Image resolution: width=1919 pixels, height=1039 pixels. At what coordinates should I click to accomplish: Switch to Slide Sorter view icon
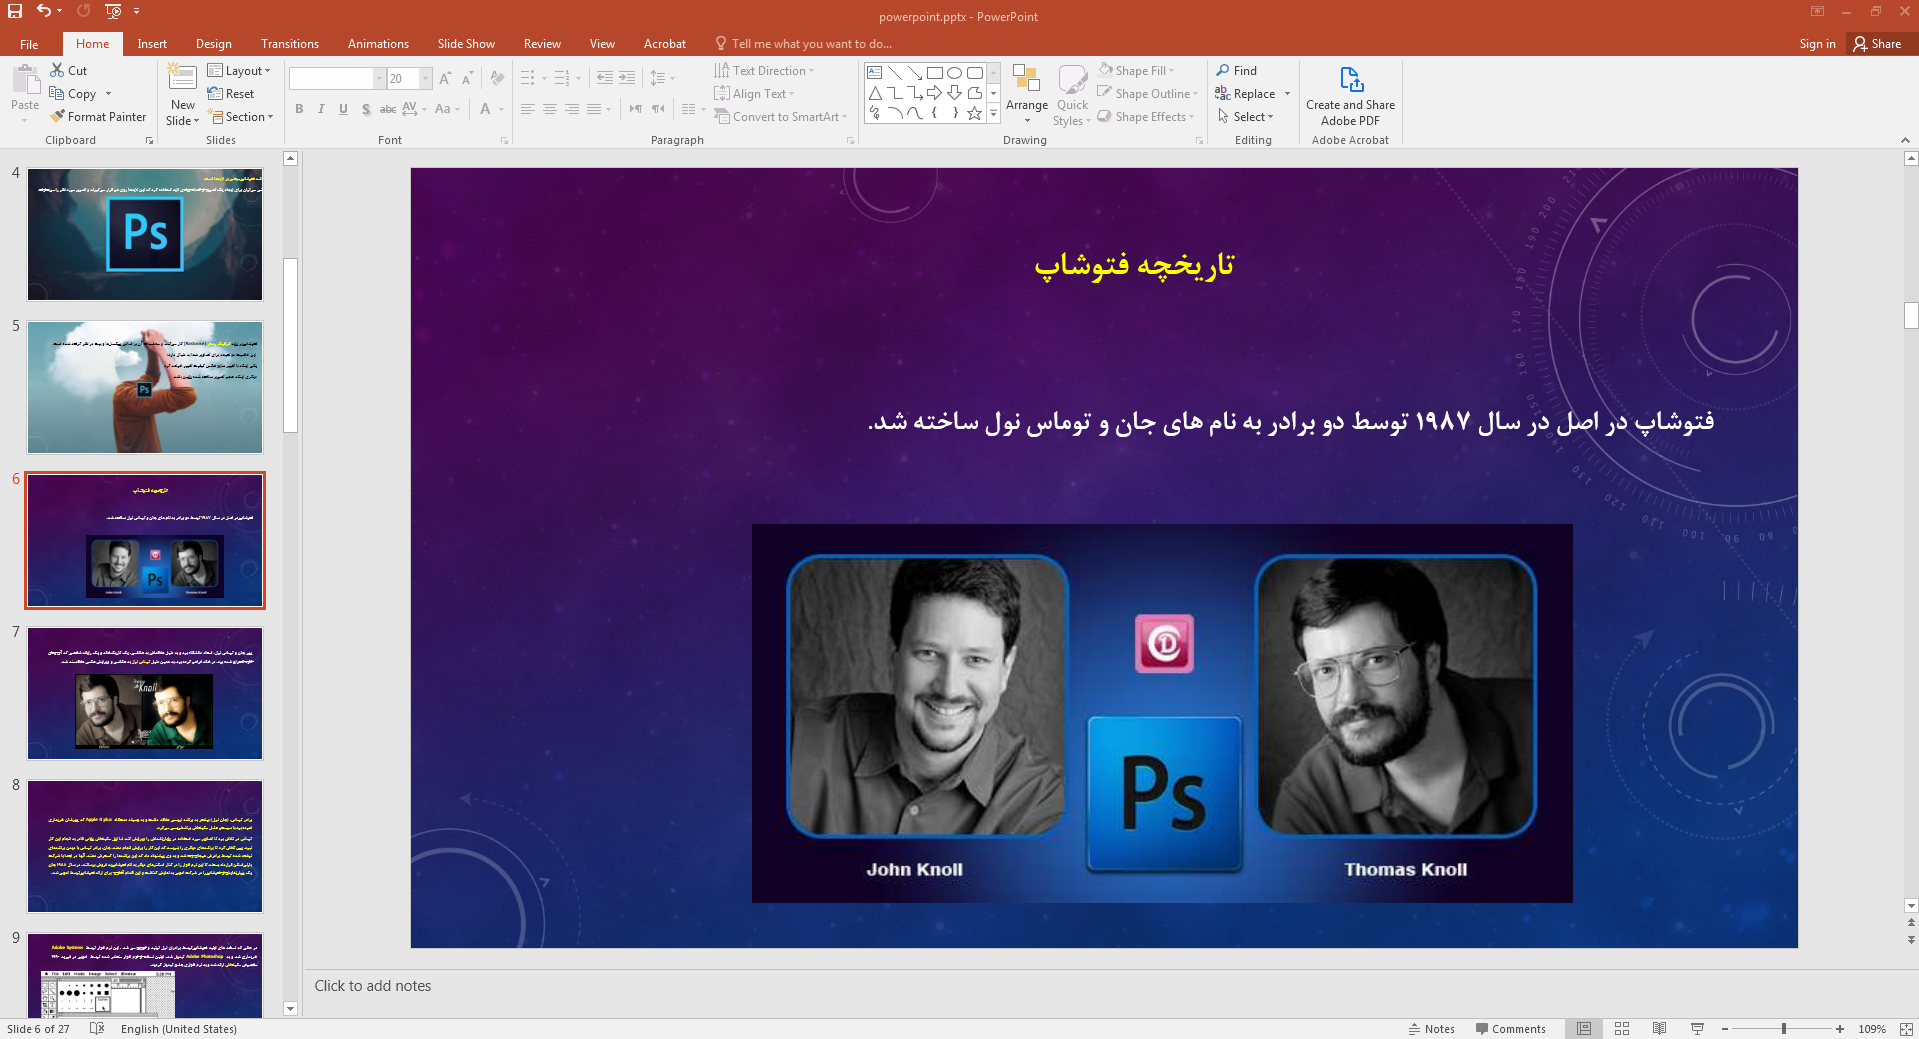tap(1622, 1029)
